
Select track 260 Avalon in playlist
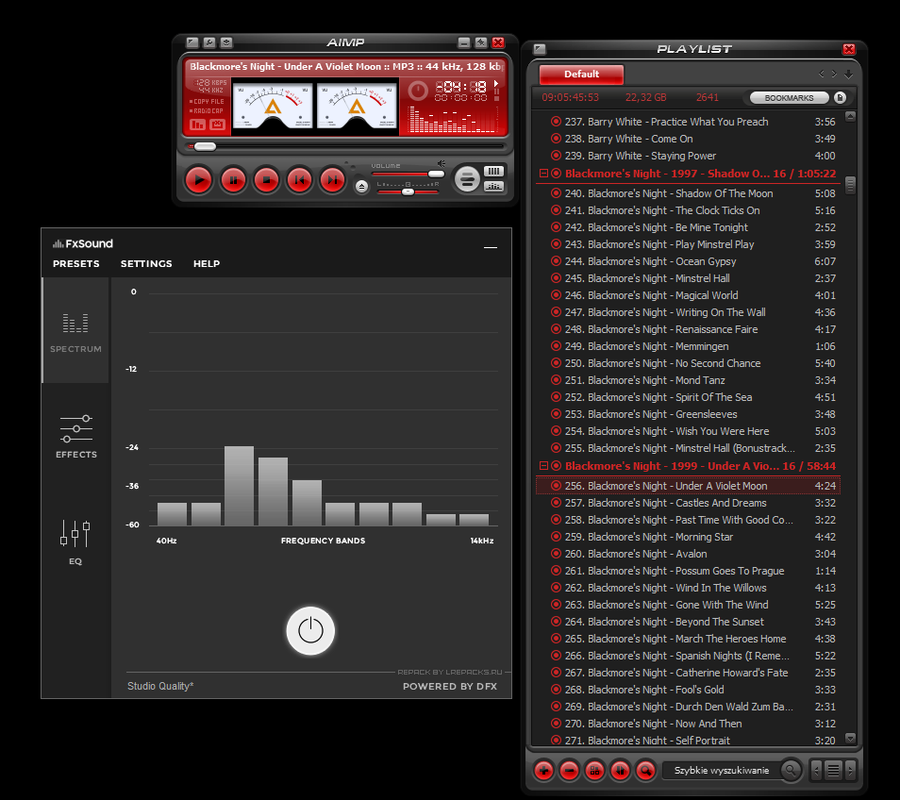(x=688, y=554)
